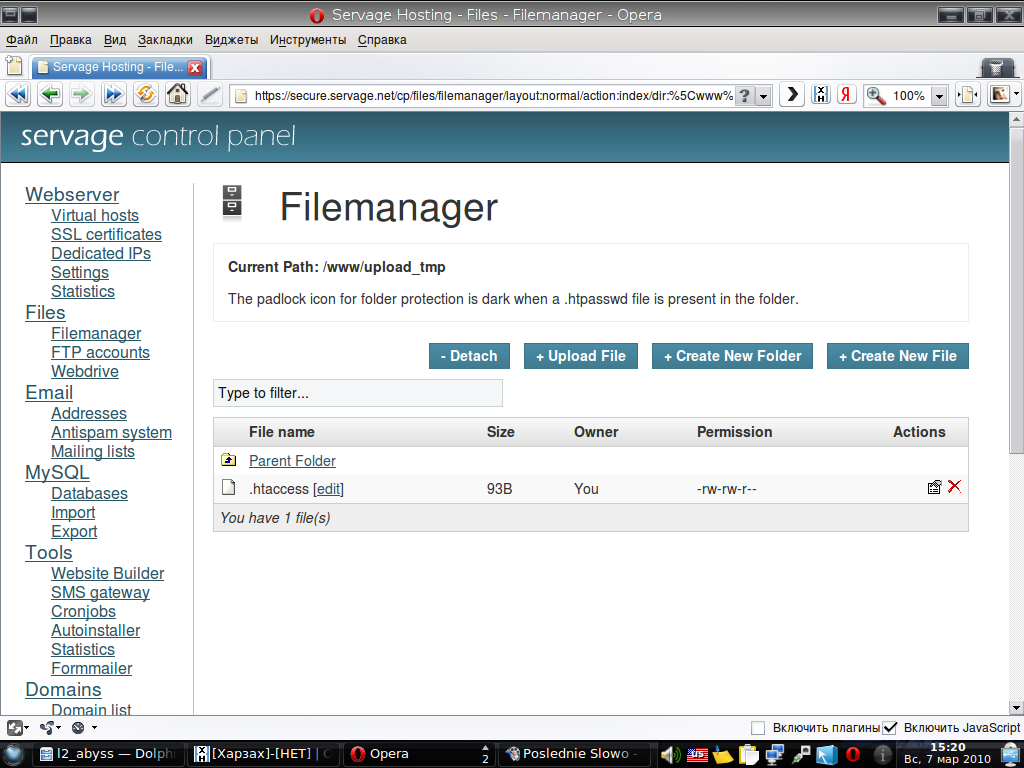Click the wand (pencil) toolbar icon

210,95
